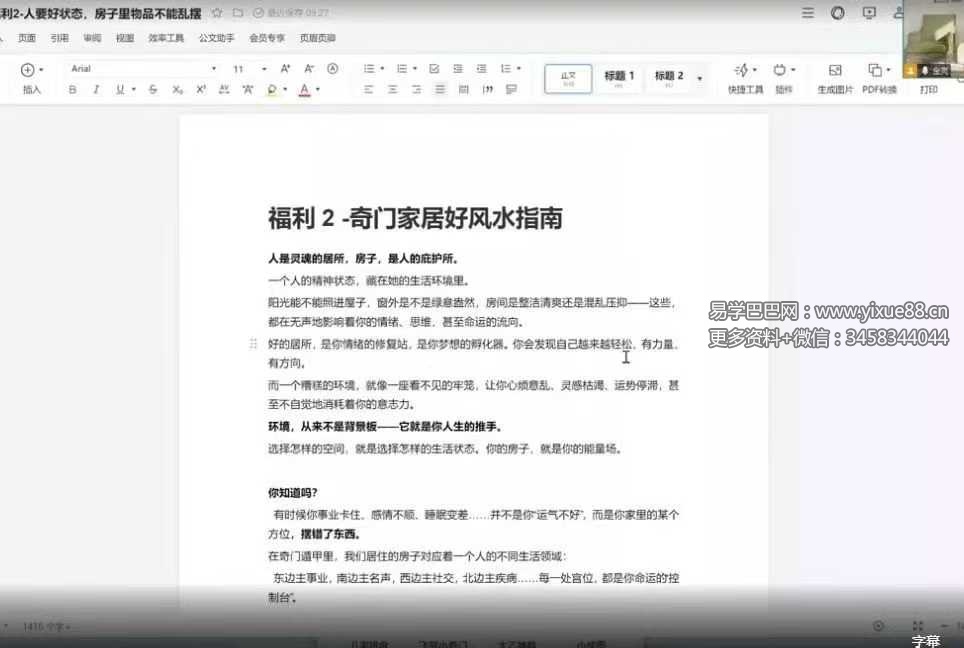Click the heading 福利 2 -奇门家居好风水指南

pos(415,218)
